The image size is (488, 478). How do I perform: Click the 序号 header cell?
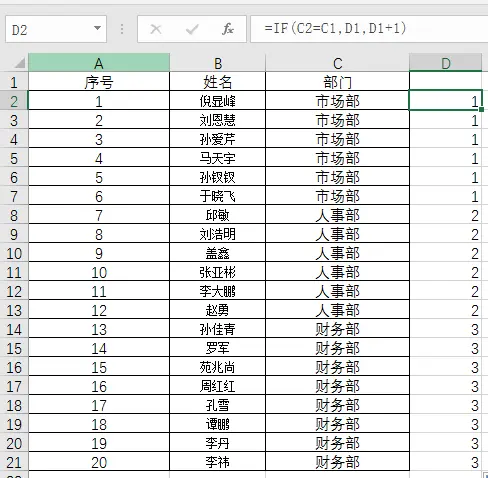99,82
